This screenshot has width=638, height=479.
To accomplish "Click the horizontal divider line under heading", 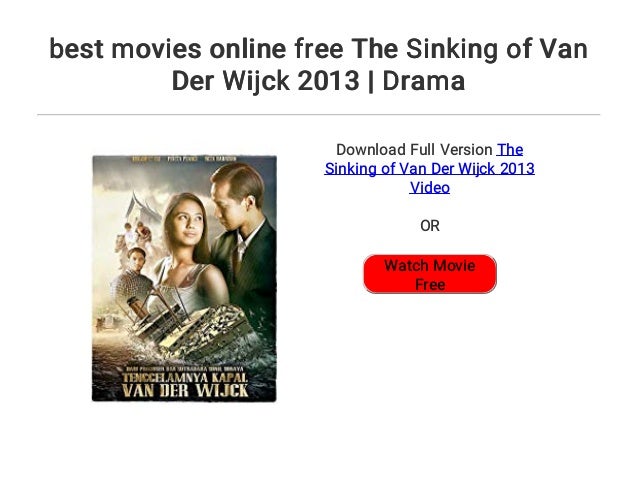I will [x=319, y=115].
